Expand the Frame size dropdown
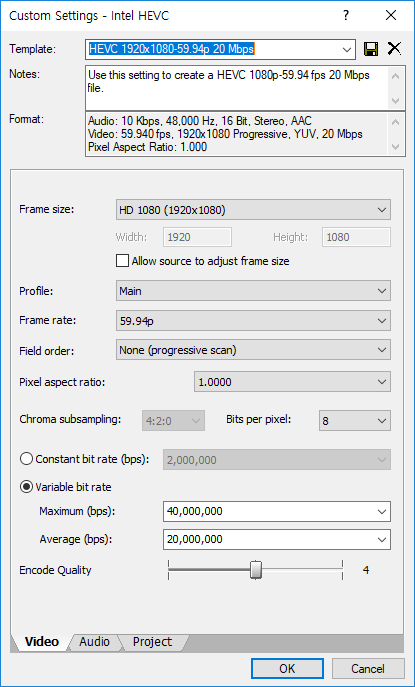Image resolution: width=415 pixels, height=687 pixels. [253, 211]
